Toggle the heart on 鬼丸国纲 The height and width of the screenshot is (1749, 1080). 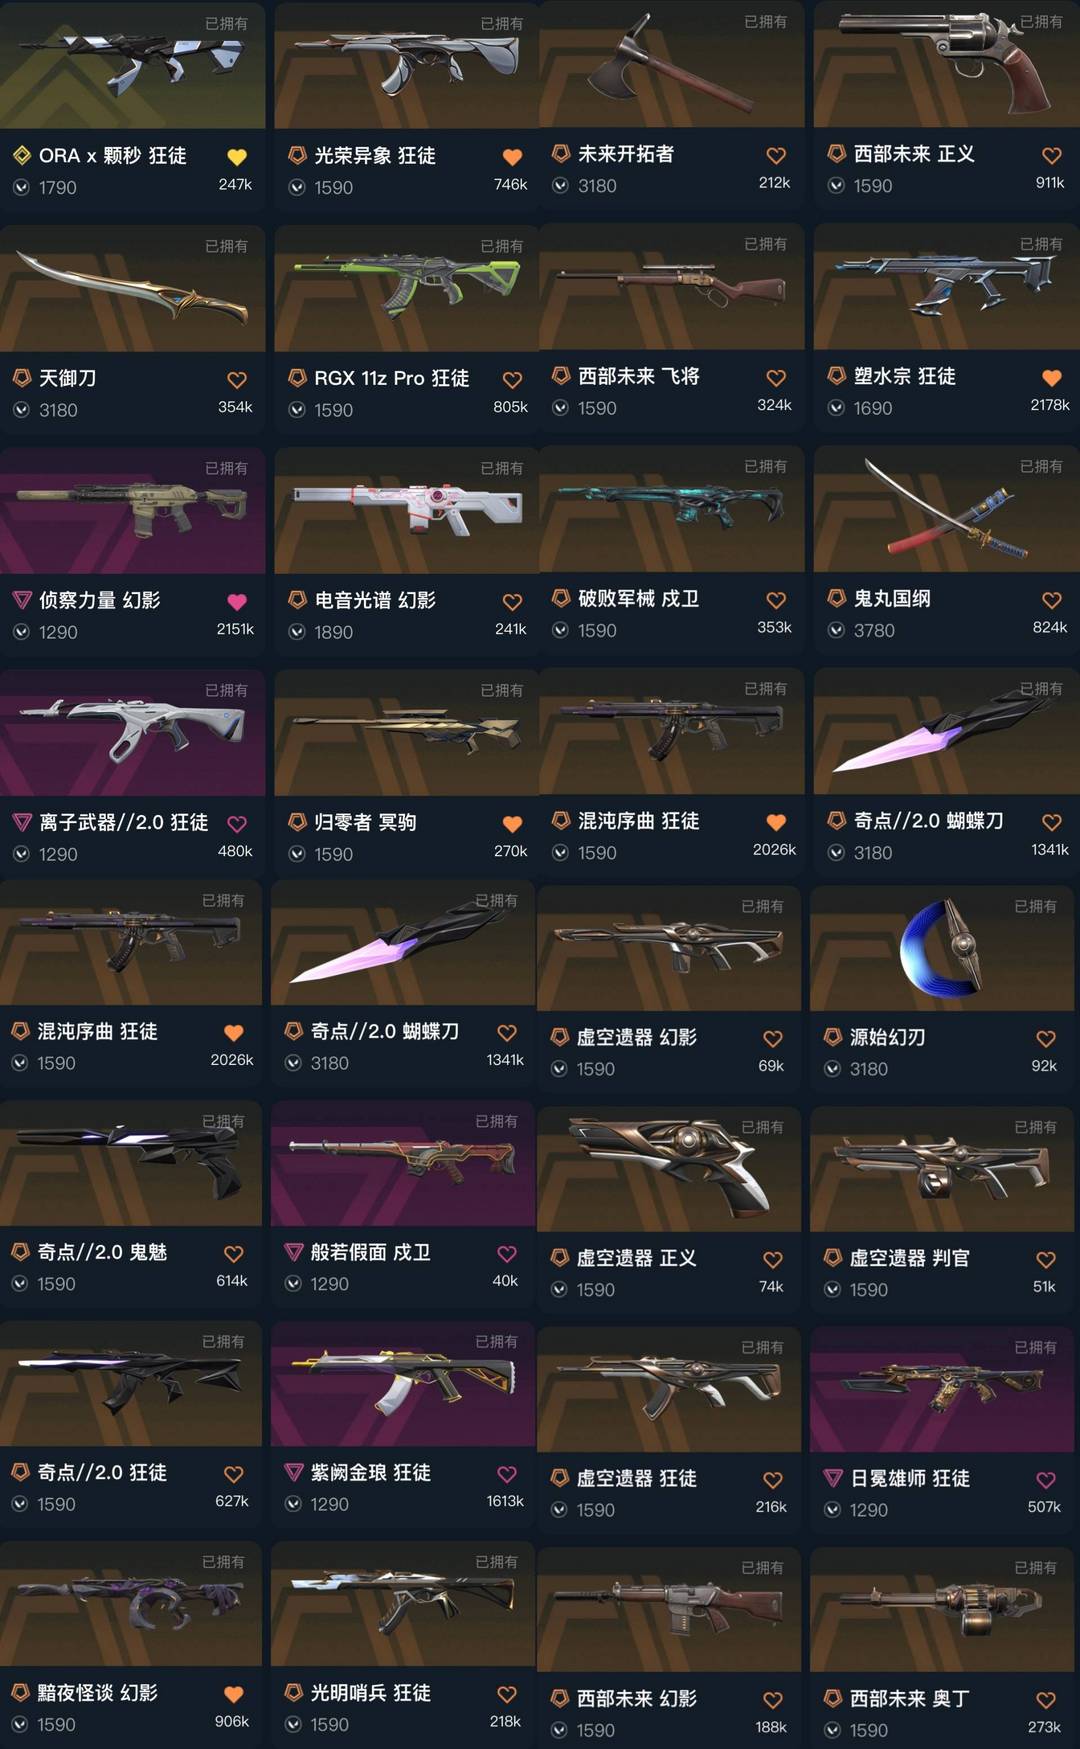pyautogui.click(x=1052, y=600)
